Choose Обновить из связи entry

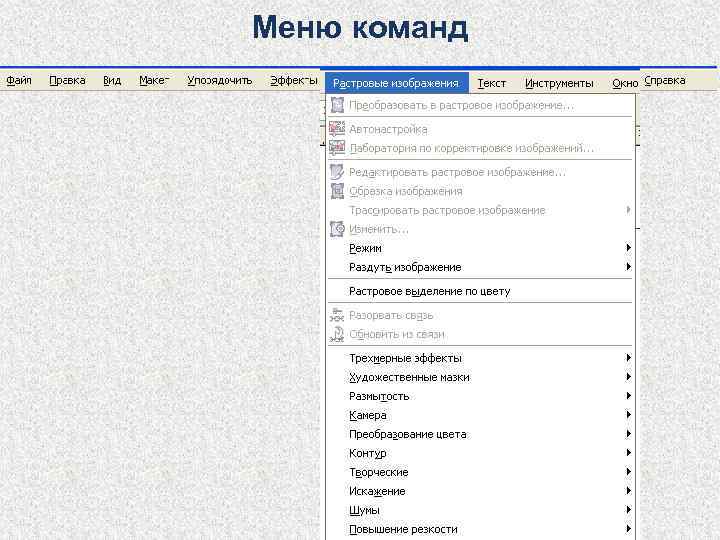[480, 334]
